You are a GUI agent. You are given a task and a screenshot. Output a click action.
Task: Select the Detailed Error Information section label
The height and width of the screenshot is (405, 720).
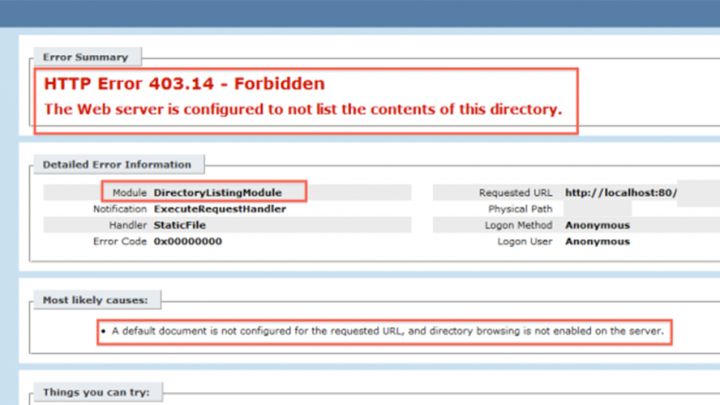(117, 164)
